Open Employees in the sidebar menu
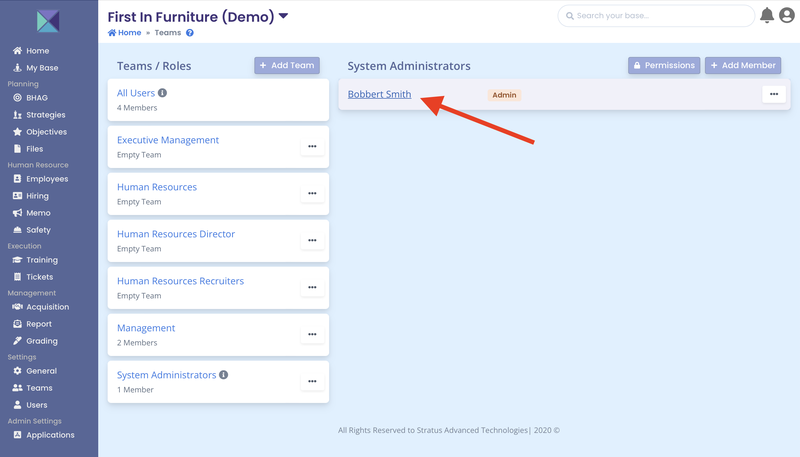Screen dimensions: 800x457 tap(47, 179)
